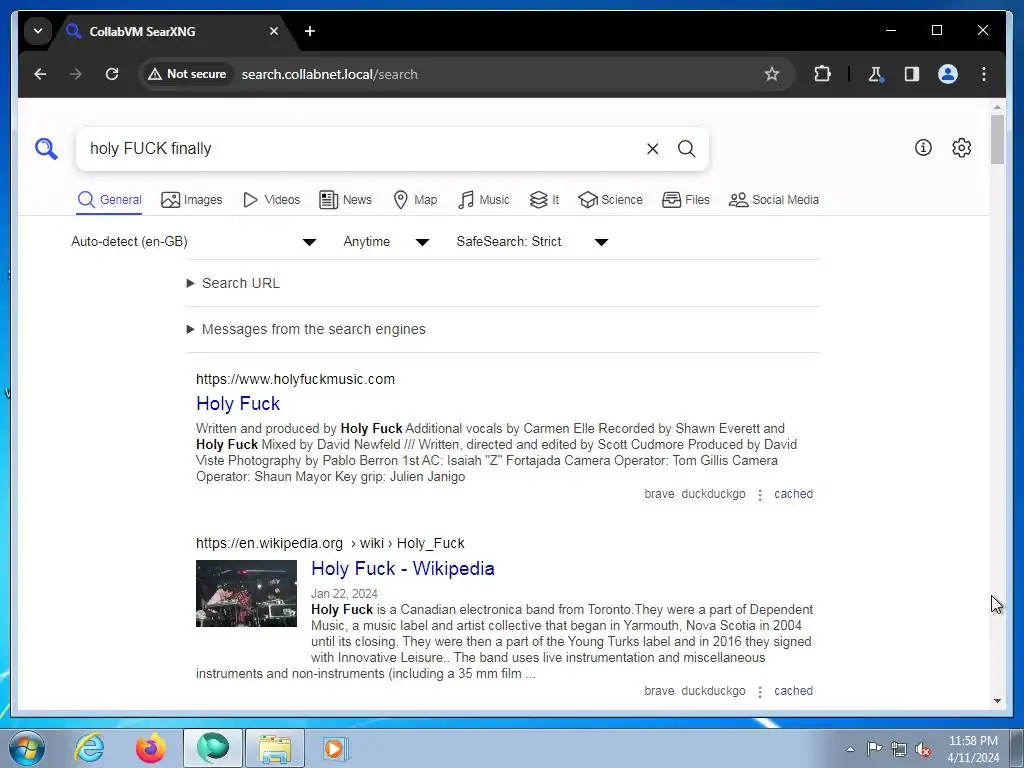The image size is (1024, 768).
Task: Open the Holy Fuck - Wikipedia result link
Action: (402, 568)
